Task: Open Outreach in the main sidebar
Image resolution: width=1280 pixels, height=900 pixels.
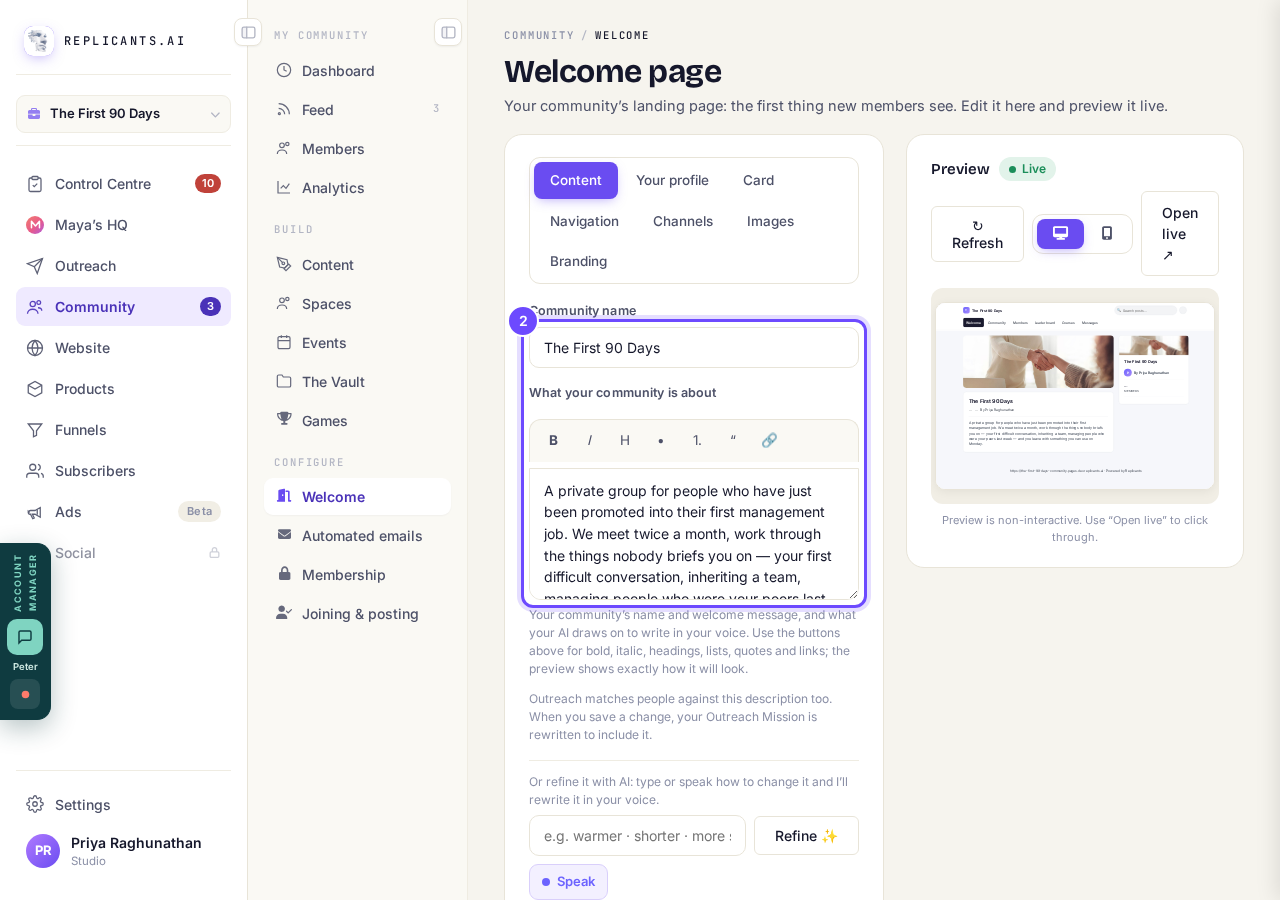Action: [123, 265]
